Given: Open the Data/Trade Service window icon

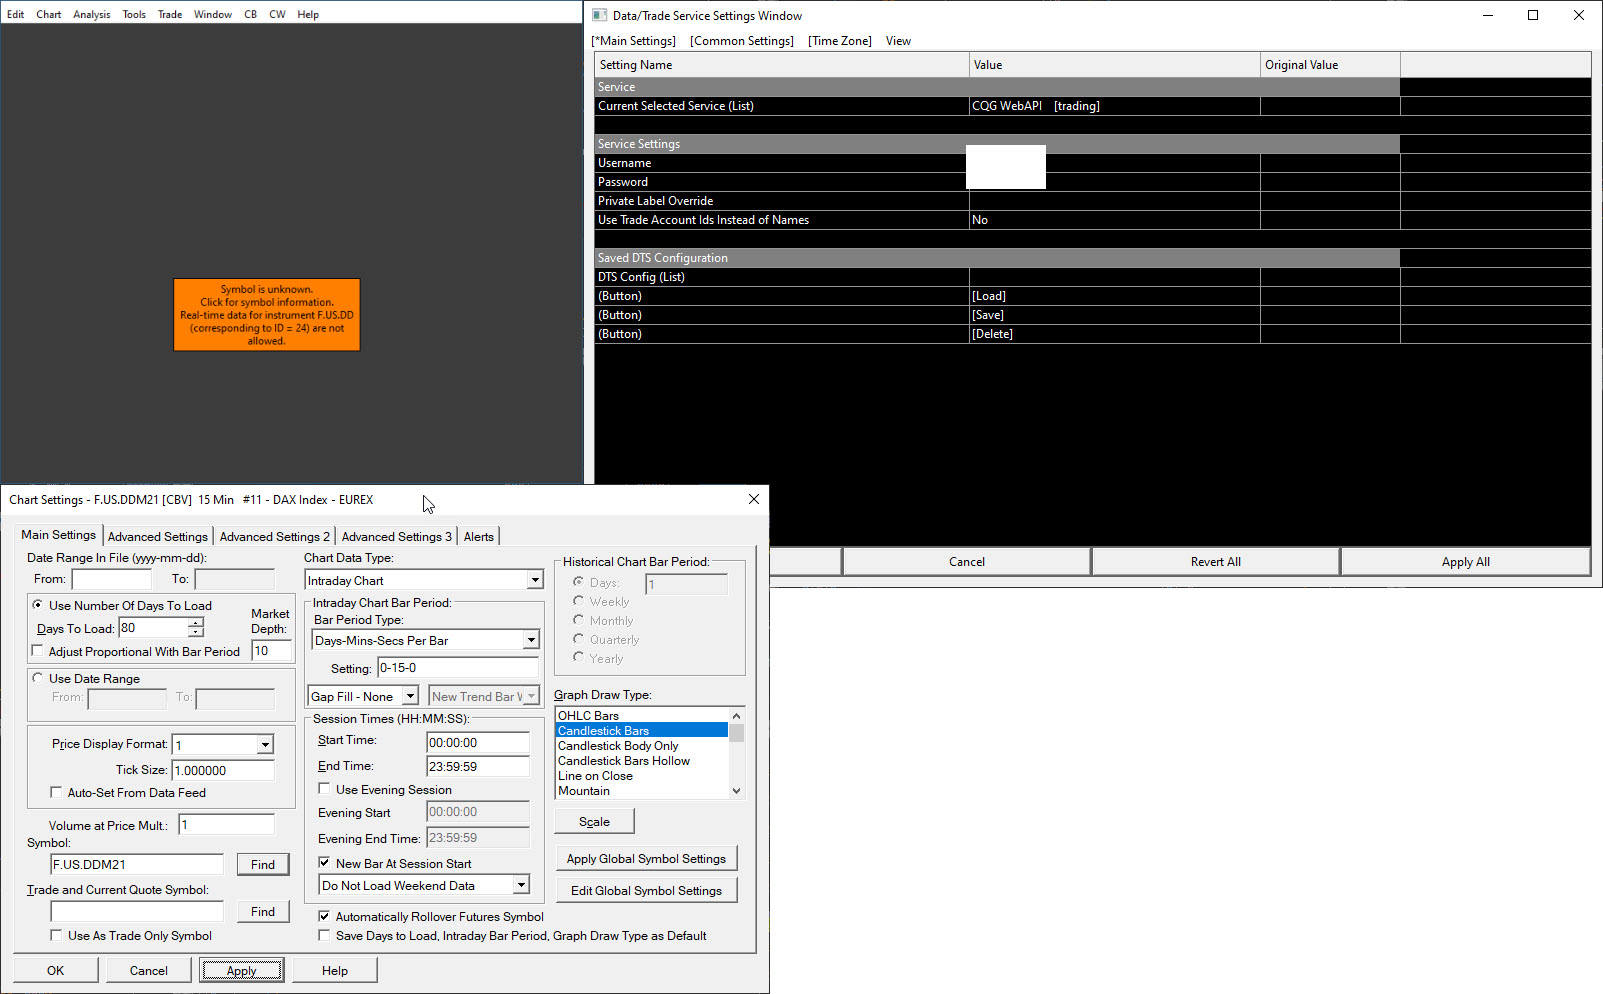Looking at the screenshot, I should click(x=600, y=15).
